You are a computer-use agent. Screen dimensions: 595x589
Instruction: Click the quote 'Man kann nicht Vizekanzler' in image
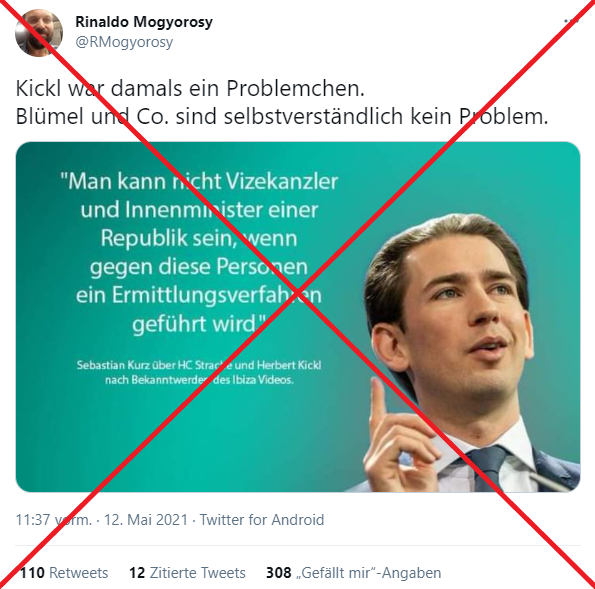(x=199, y=181)
